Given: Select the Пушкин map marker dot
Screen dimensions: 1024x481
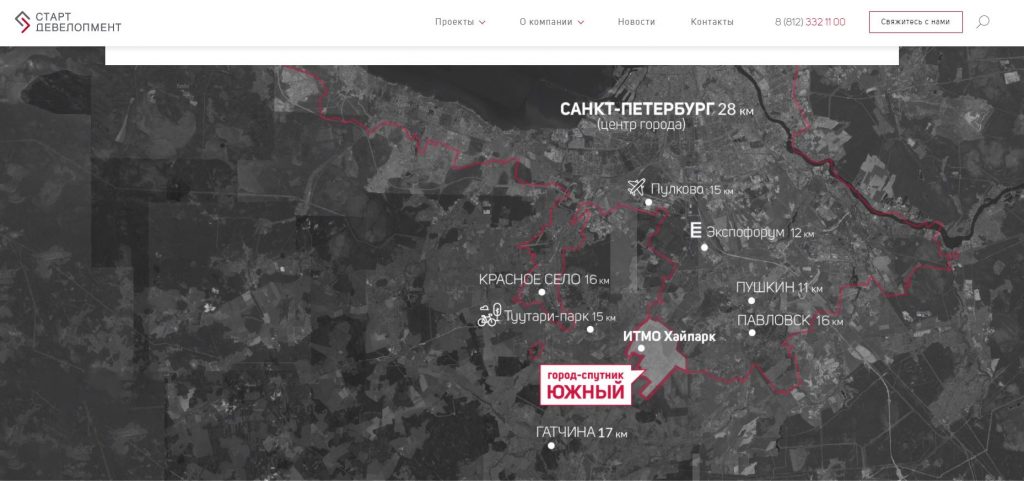Looking at the screenshot, I should pyautogui.click(x=751, y=301).
